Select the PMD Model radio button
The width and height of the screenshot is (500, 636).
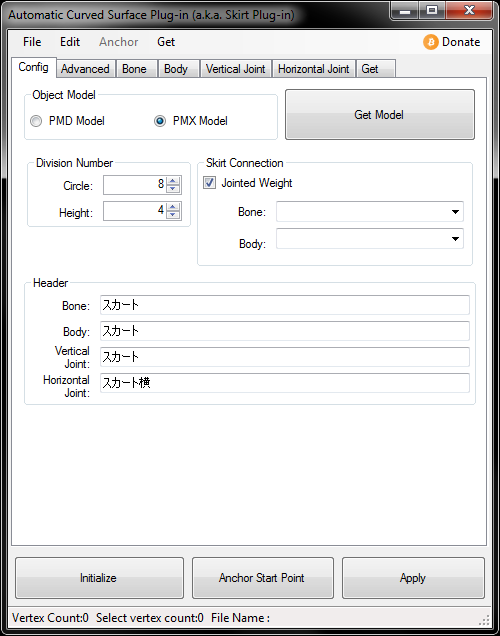click(x=36, y=121)
